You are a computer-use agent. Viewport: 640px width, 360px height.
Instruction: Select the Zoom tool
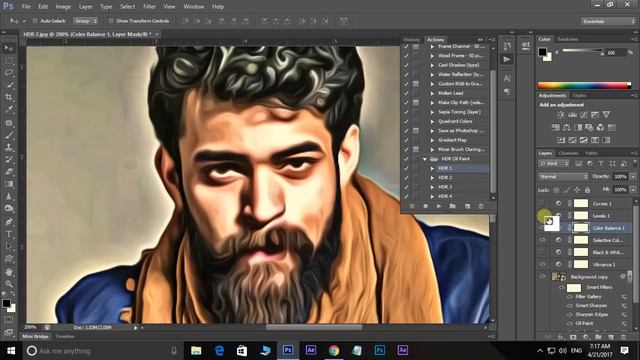pos(9,284)
